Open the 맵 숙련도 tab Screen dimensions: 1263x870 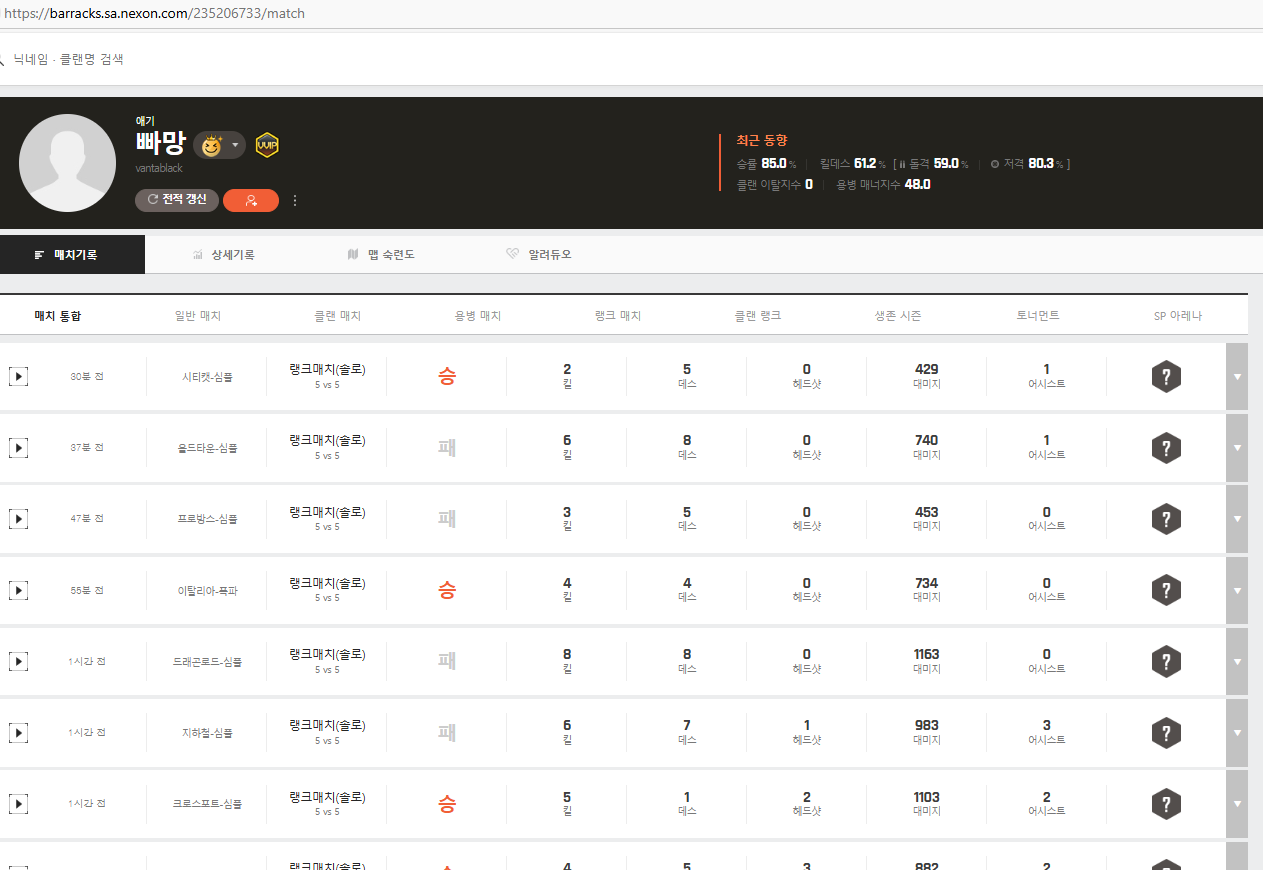pos(381,255)
